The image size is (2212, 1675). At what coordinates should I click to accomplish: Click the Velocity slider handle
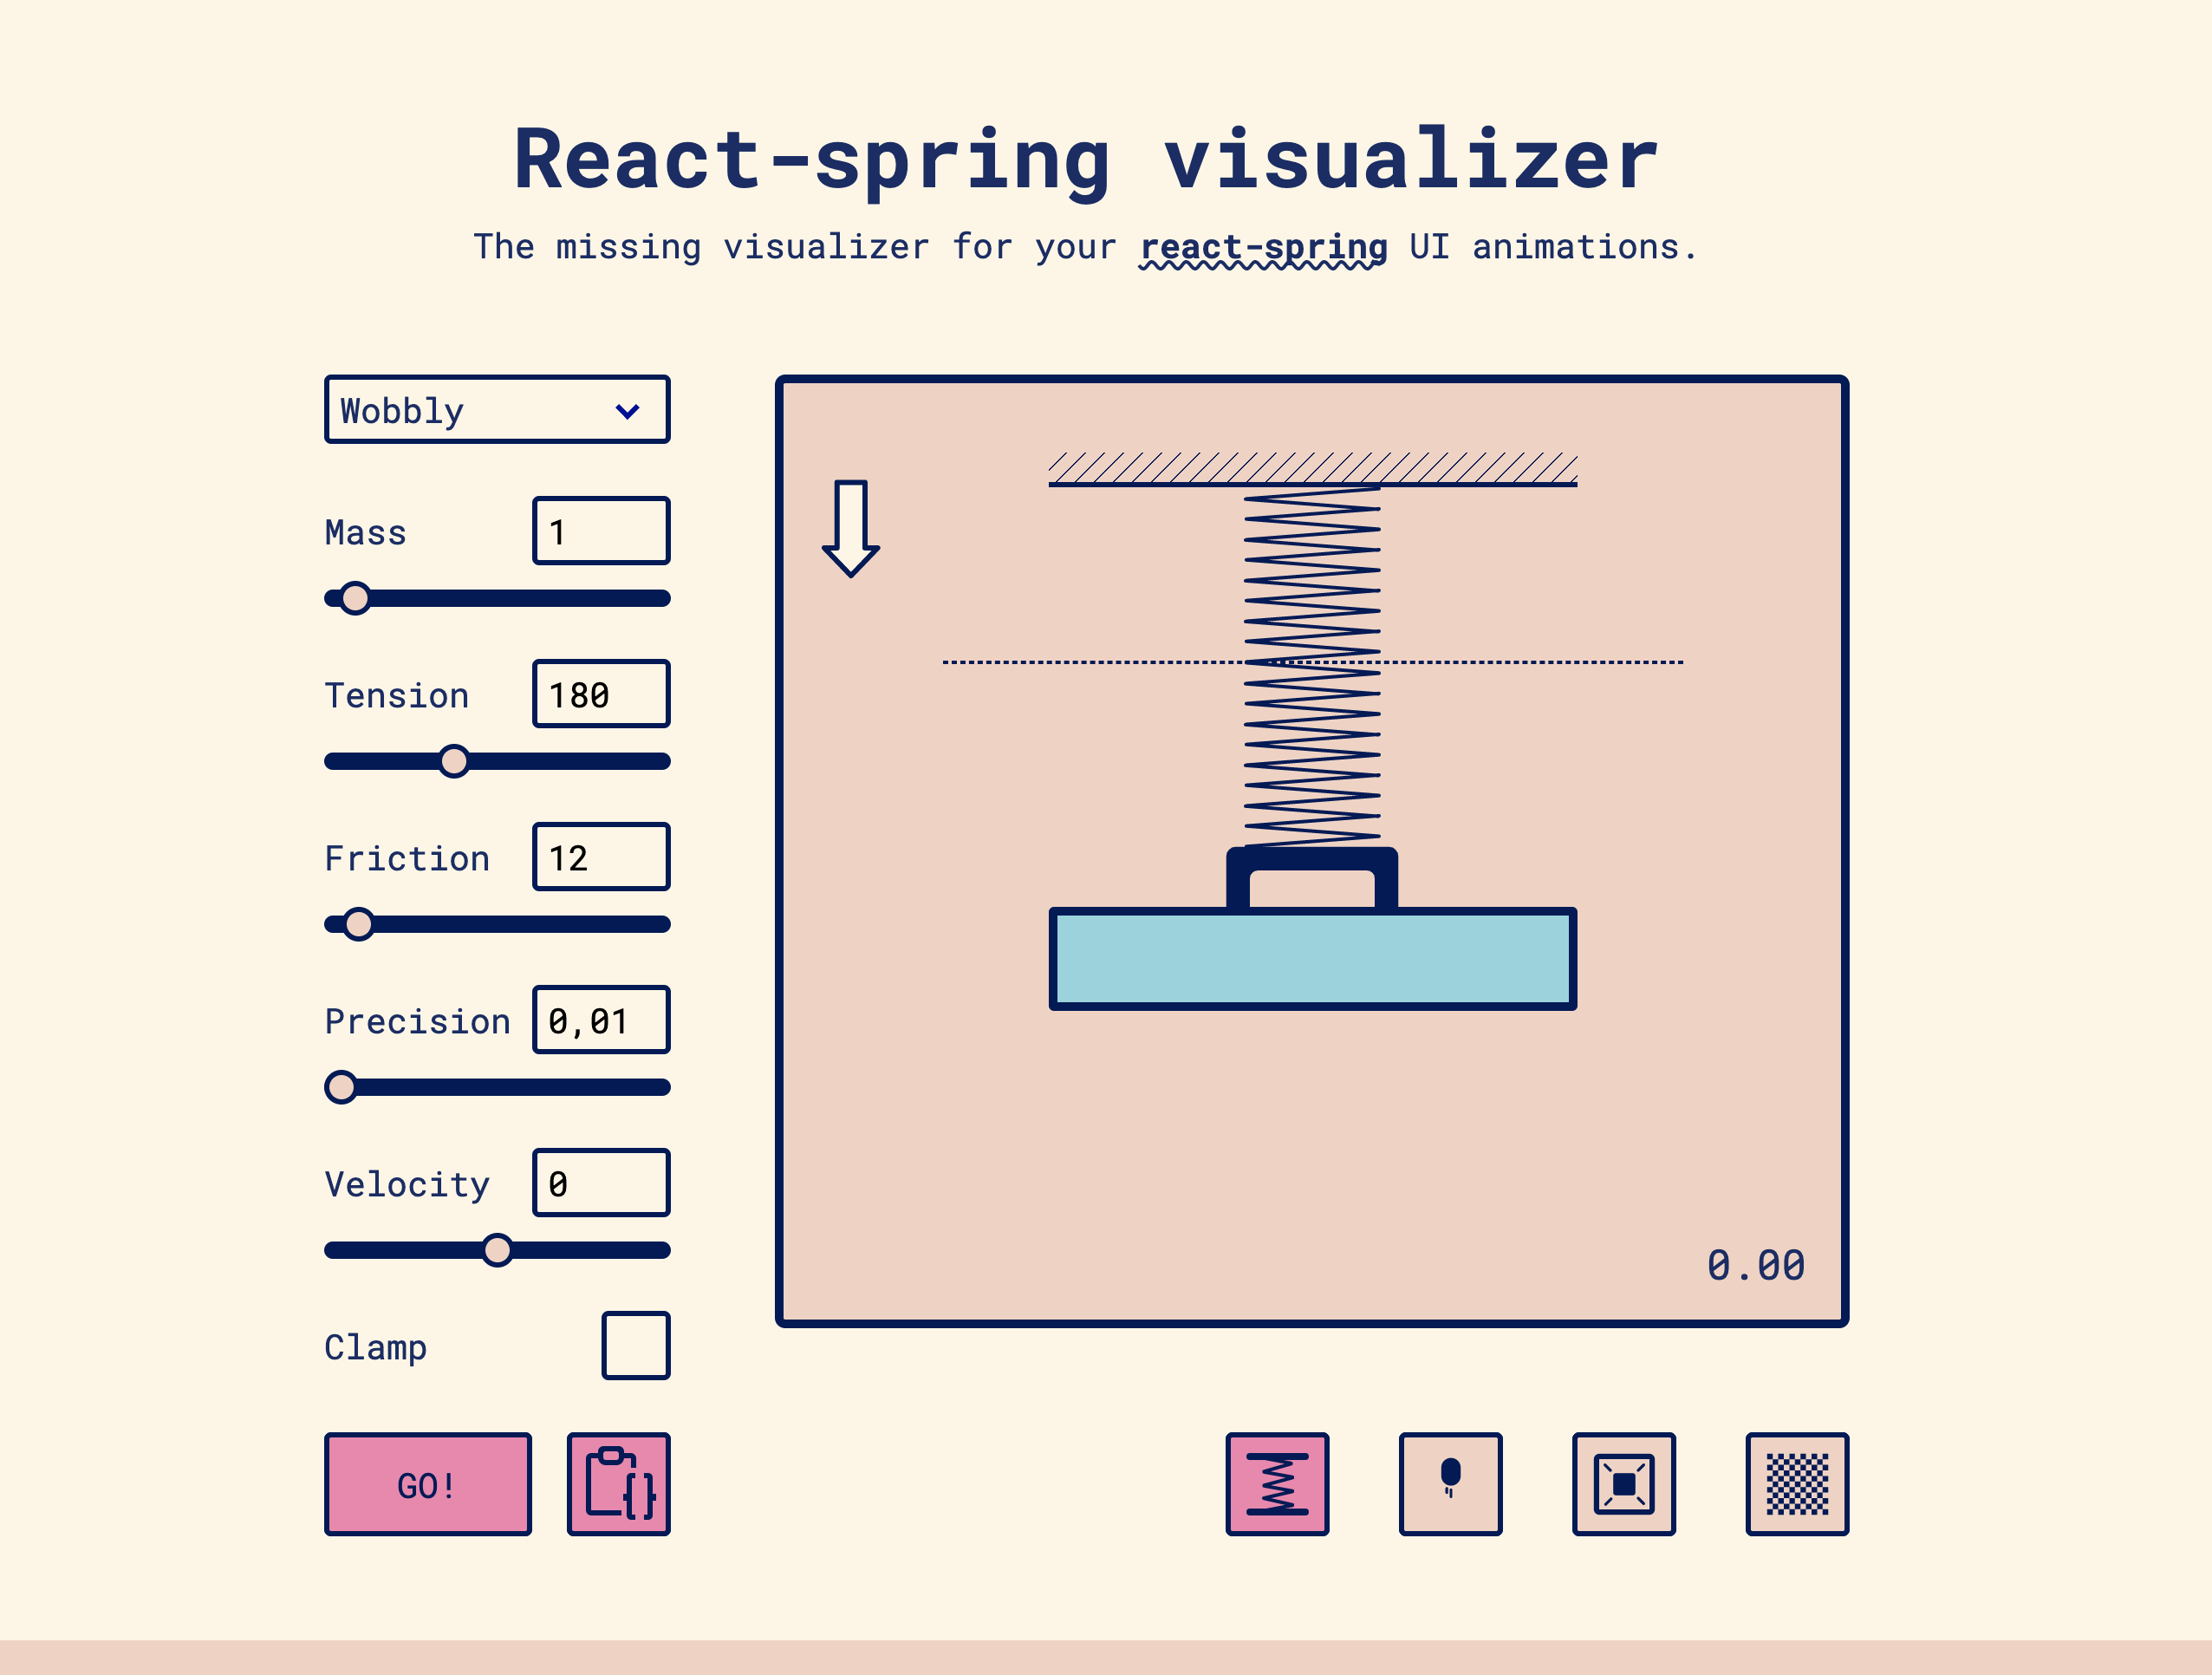tap(497, 1250)
